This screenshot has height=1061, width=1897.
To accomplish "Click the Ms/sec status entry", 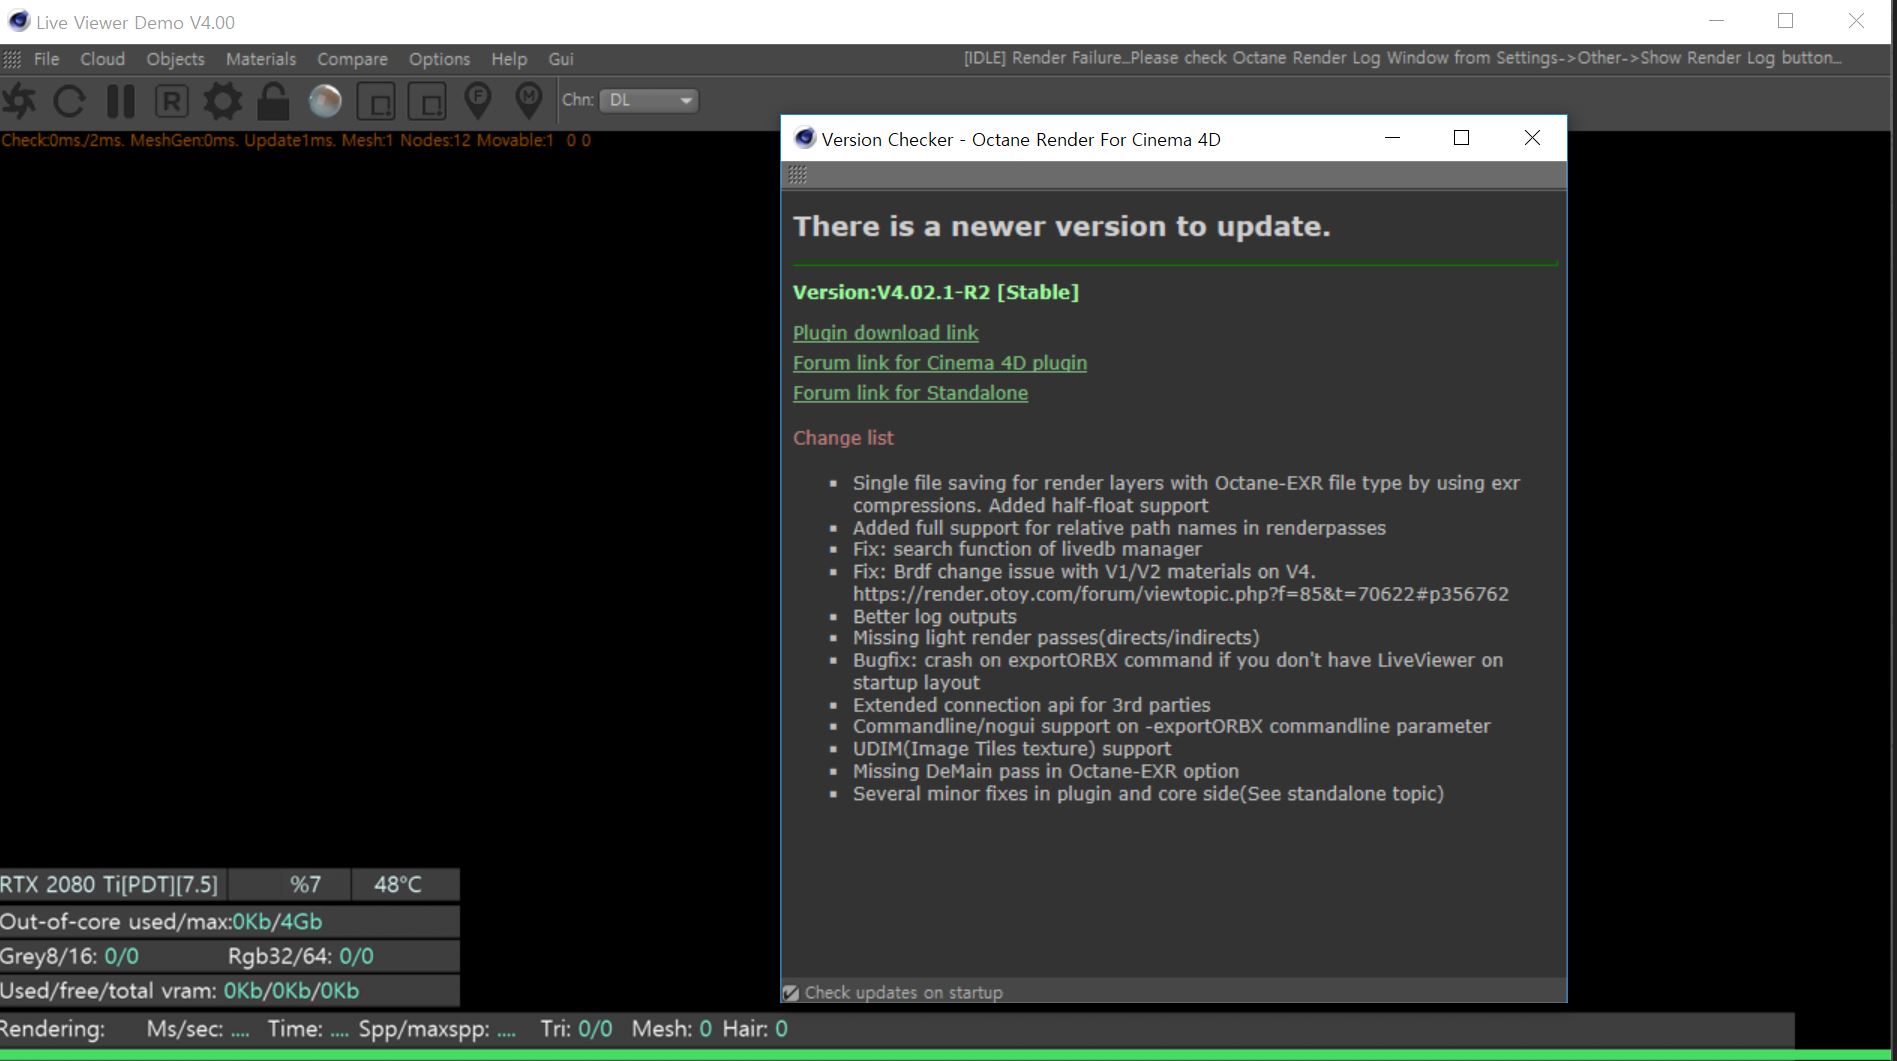I will [198, 1029].
